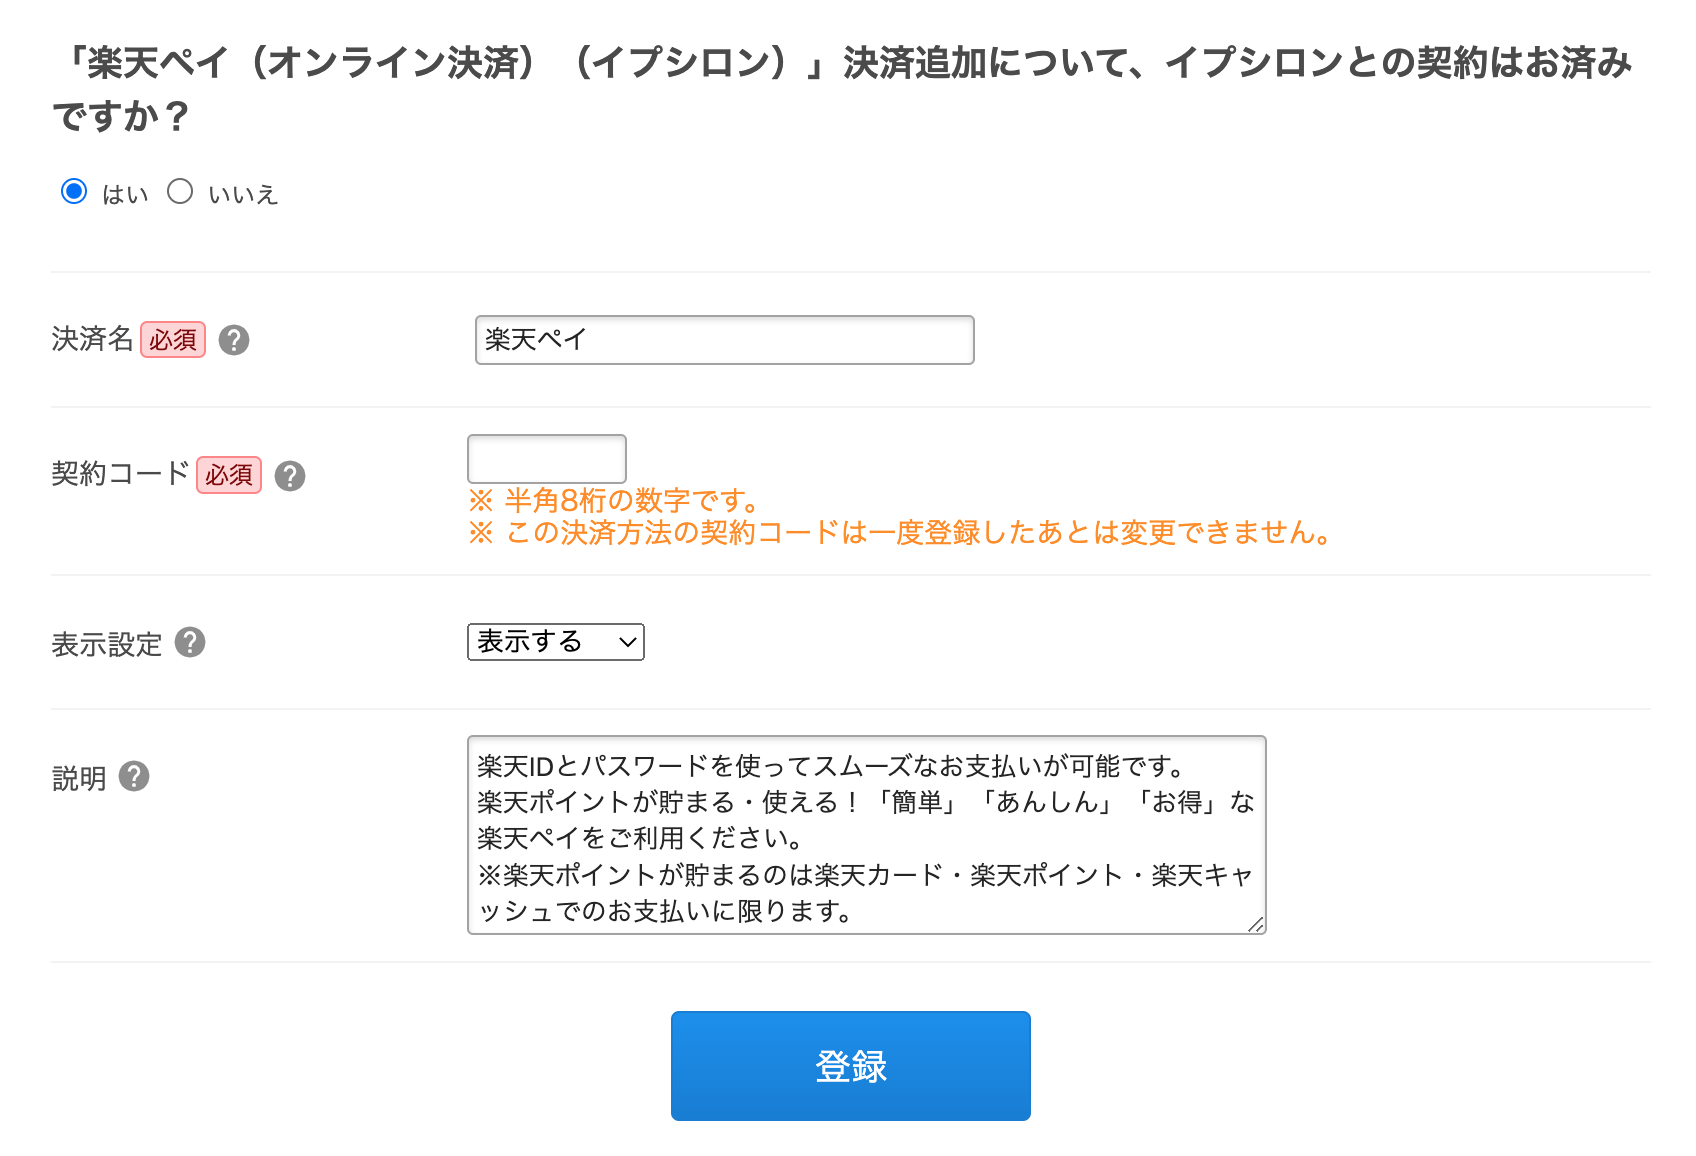The image size is (1696, 1156).
Task: Click the orange 半角8桁の数字です note
Action: (615, 500)
